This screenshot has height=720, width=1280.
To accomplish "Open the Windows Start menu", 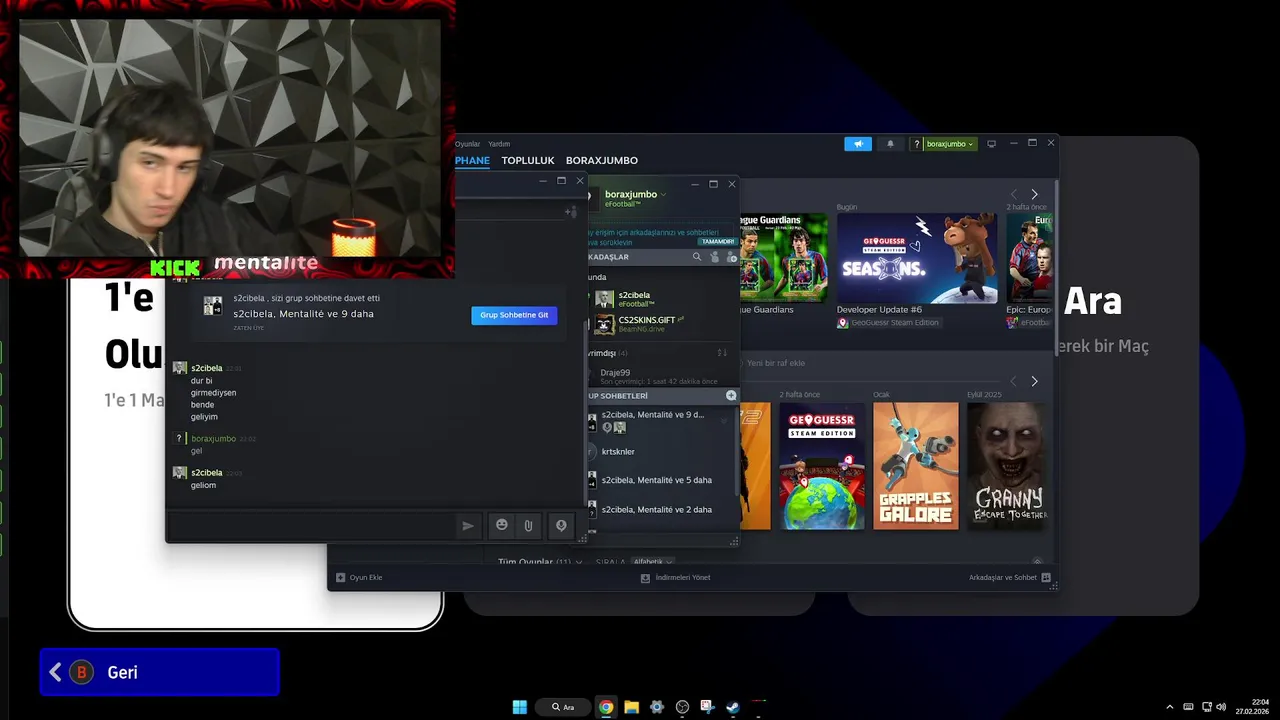I will coord(520,707).
